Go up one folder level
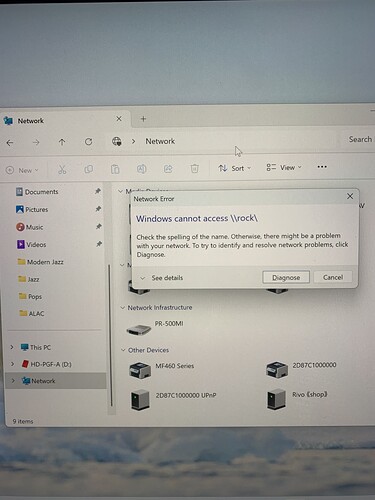This screenshot has width=375, height=500. 62,142
